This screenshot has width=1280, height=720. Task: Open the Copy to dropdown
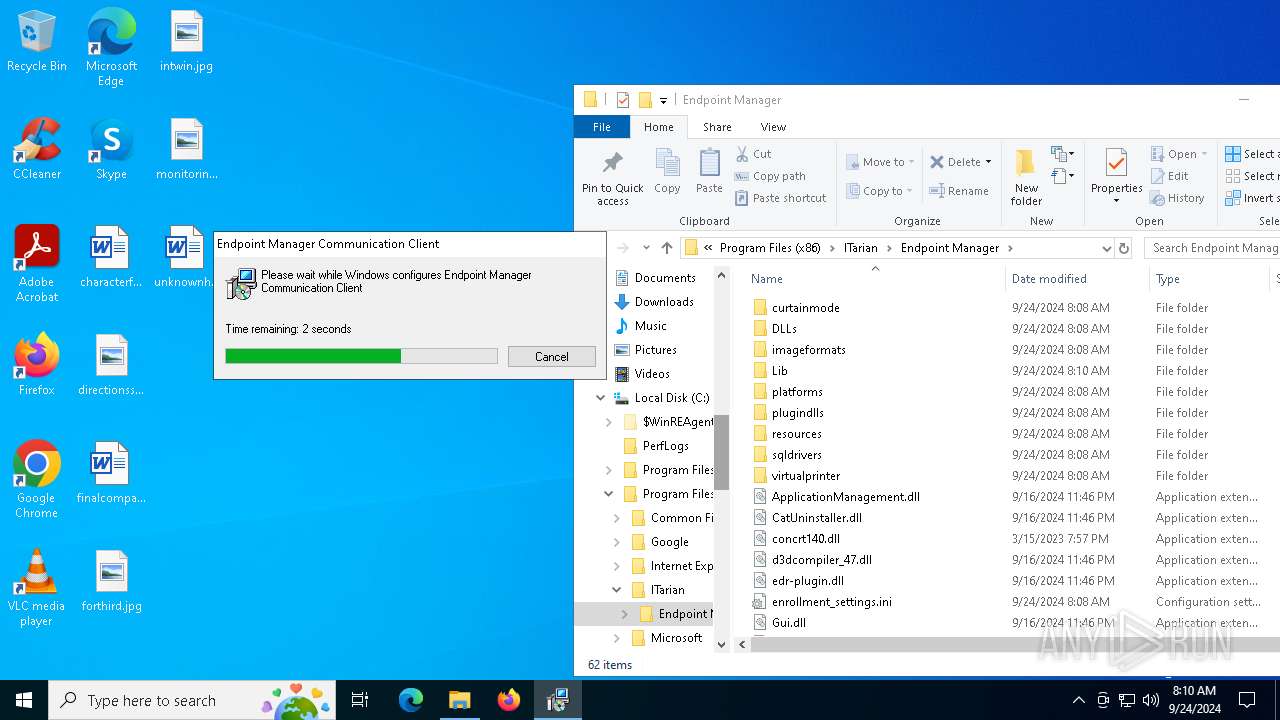[879, 191]
